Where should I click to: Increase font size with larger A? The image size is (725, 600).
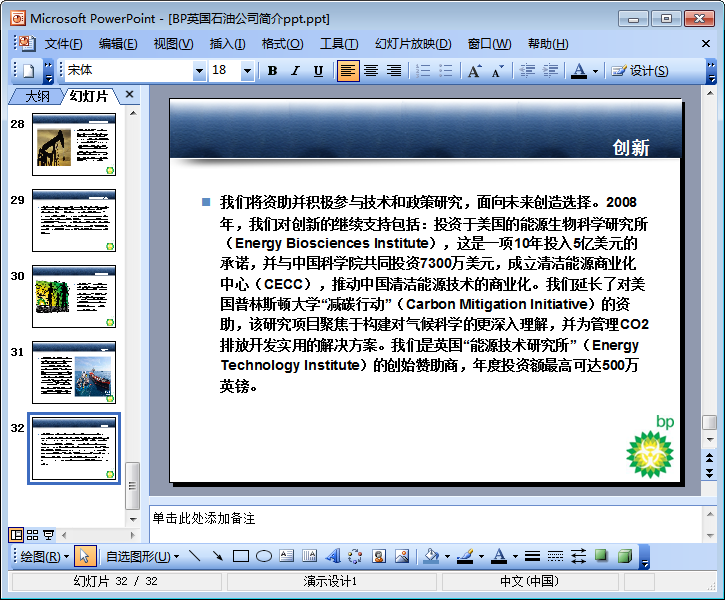pos(474,71)
